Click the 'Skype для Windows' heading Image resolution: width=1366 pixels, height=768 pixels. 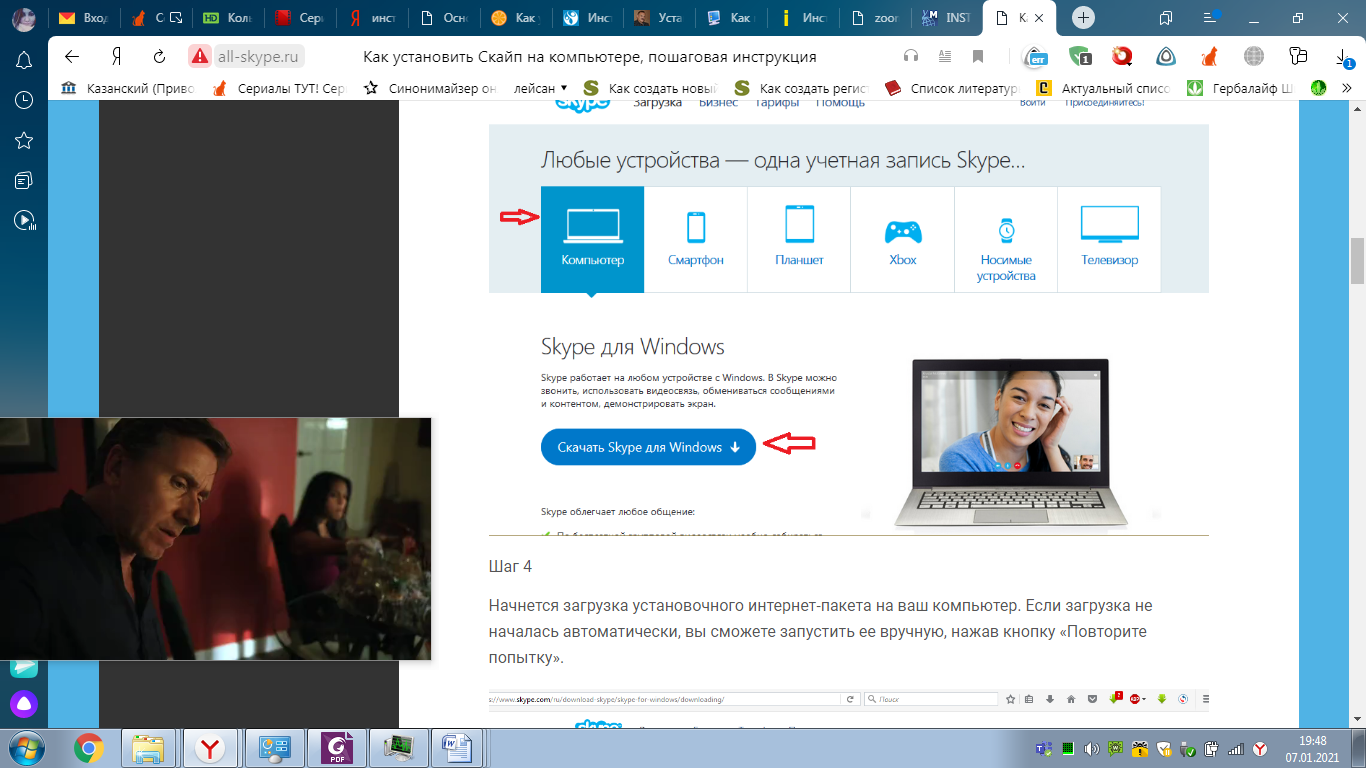632,347
